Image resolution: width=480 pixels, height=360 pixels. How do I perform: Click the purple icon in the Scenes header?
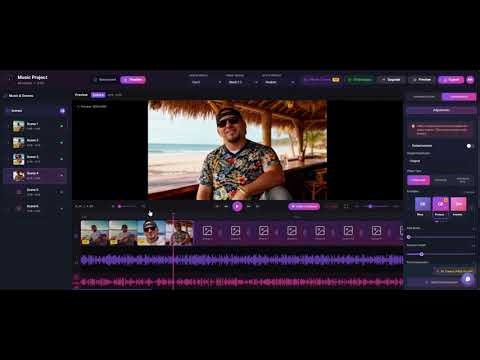coord(62,111)
